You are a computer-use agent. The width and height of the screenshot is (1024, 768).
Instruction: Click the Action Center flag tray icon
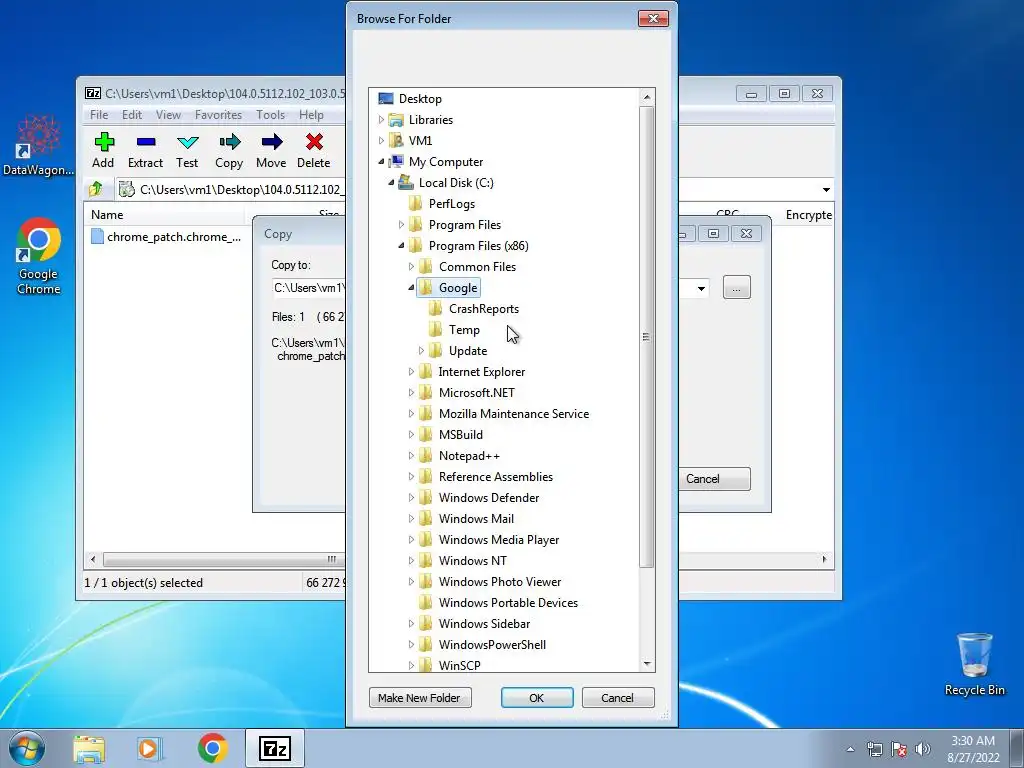point(899,749)
